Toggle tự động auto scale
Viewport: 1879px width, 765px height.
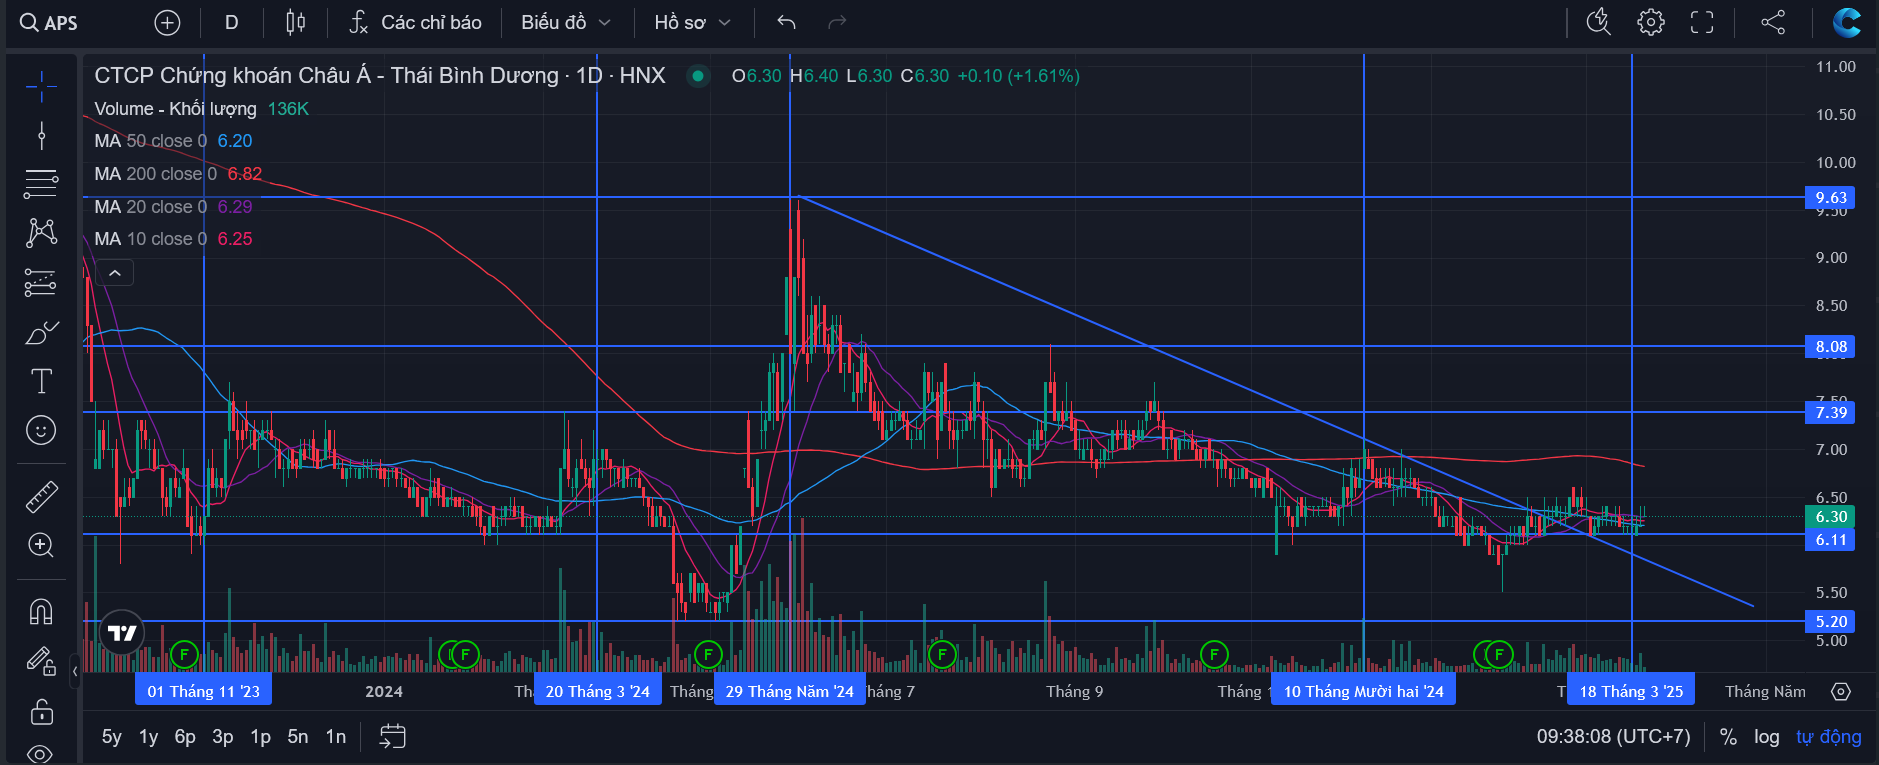(1829, 737)
